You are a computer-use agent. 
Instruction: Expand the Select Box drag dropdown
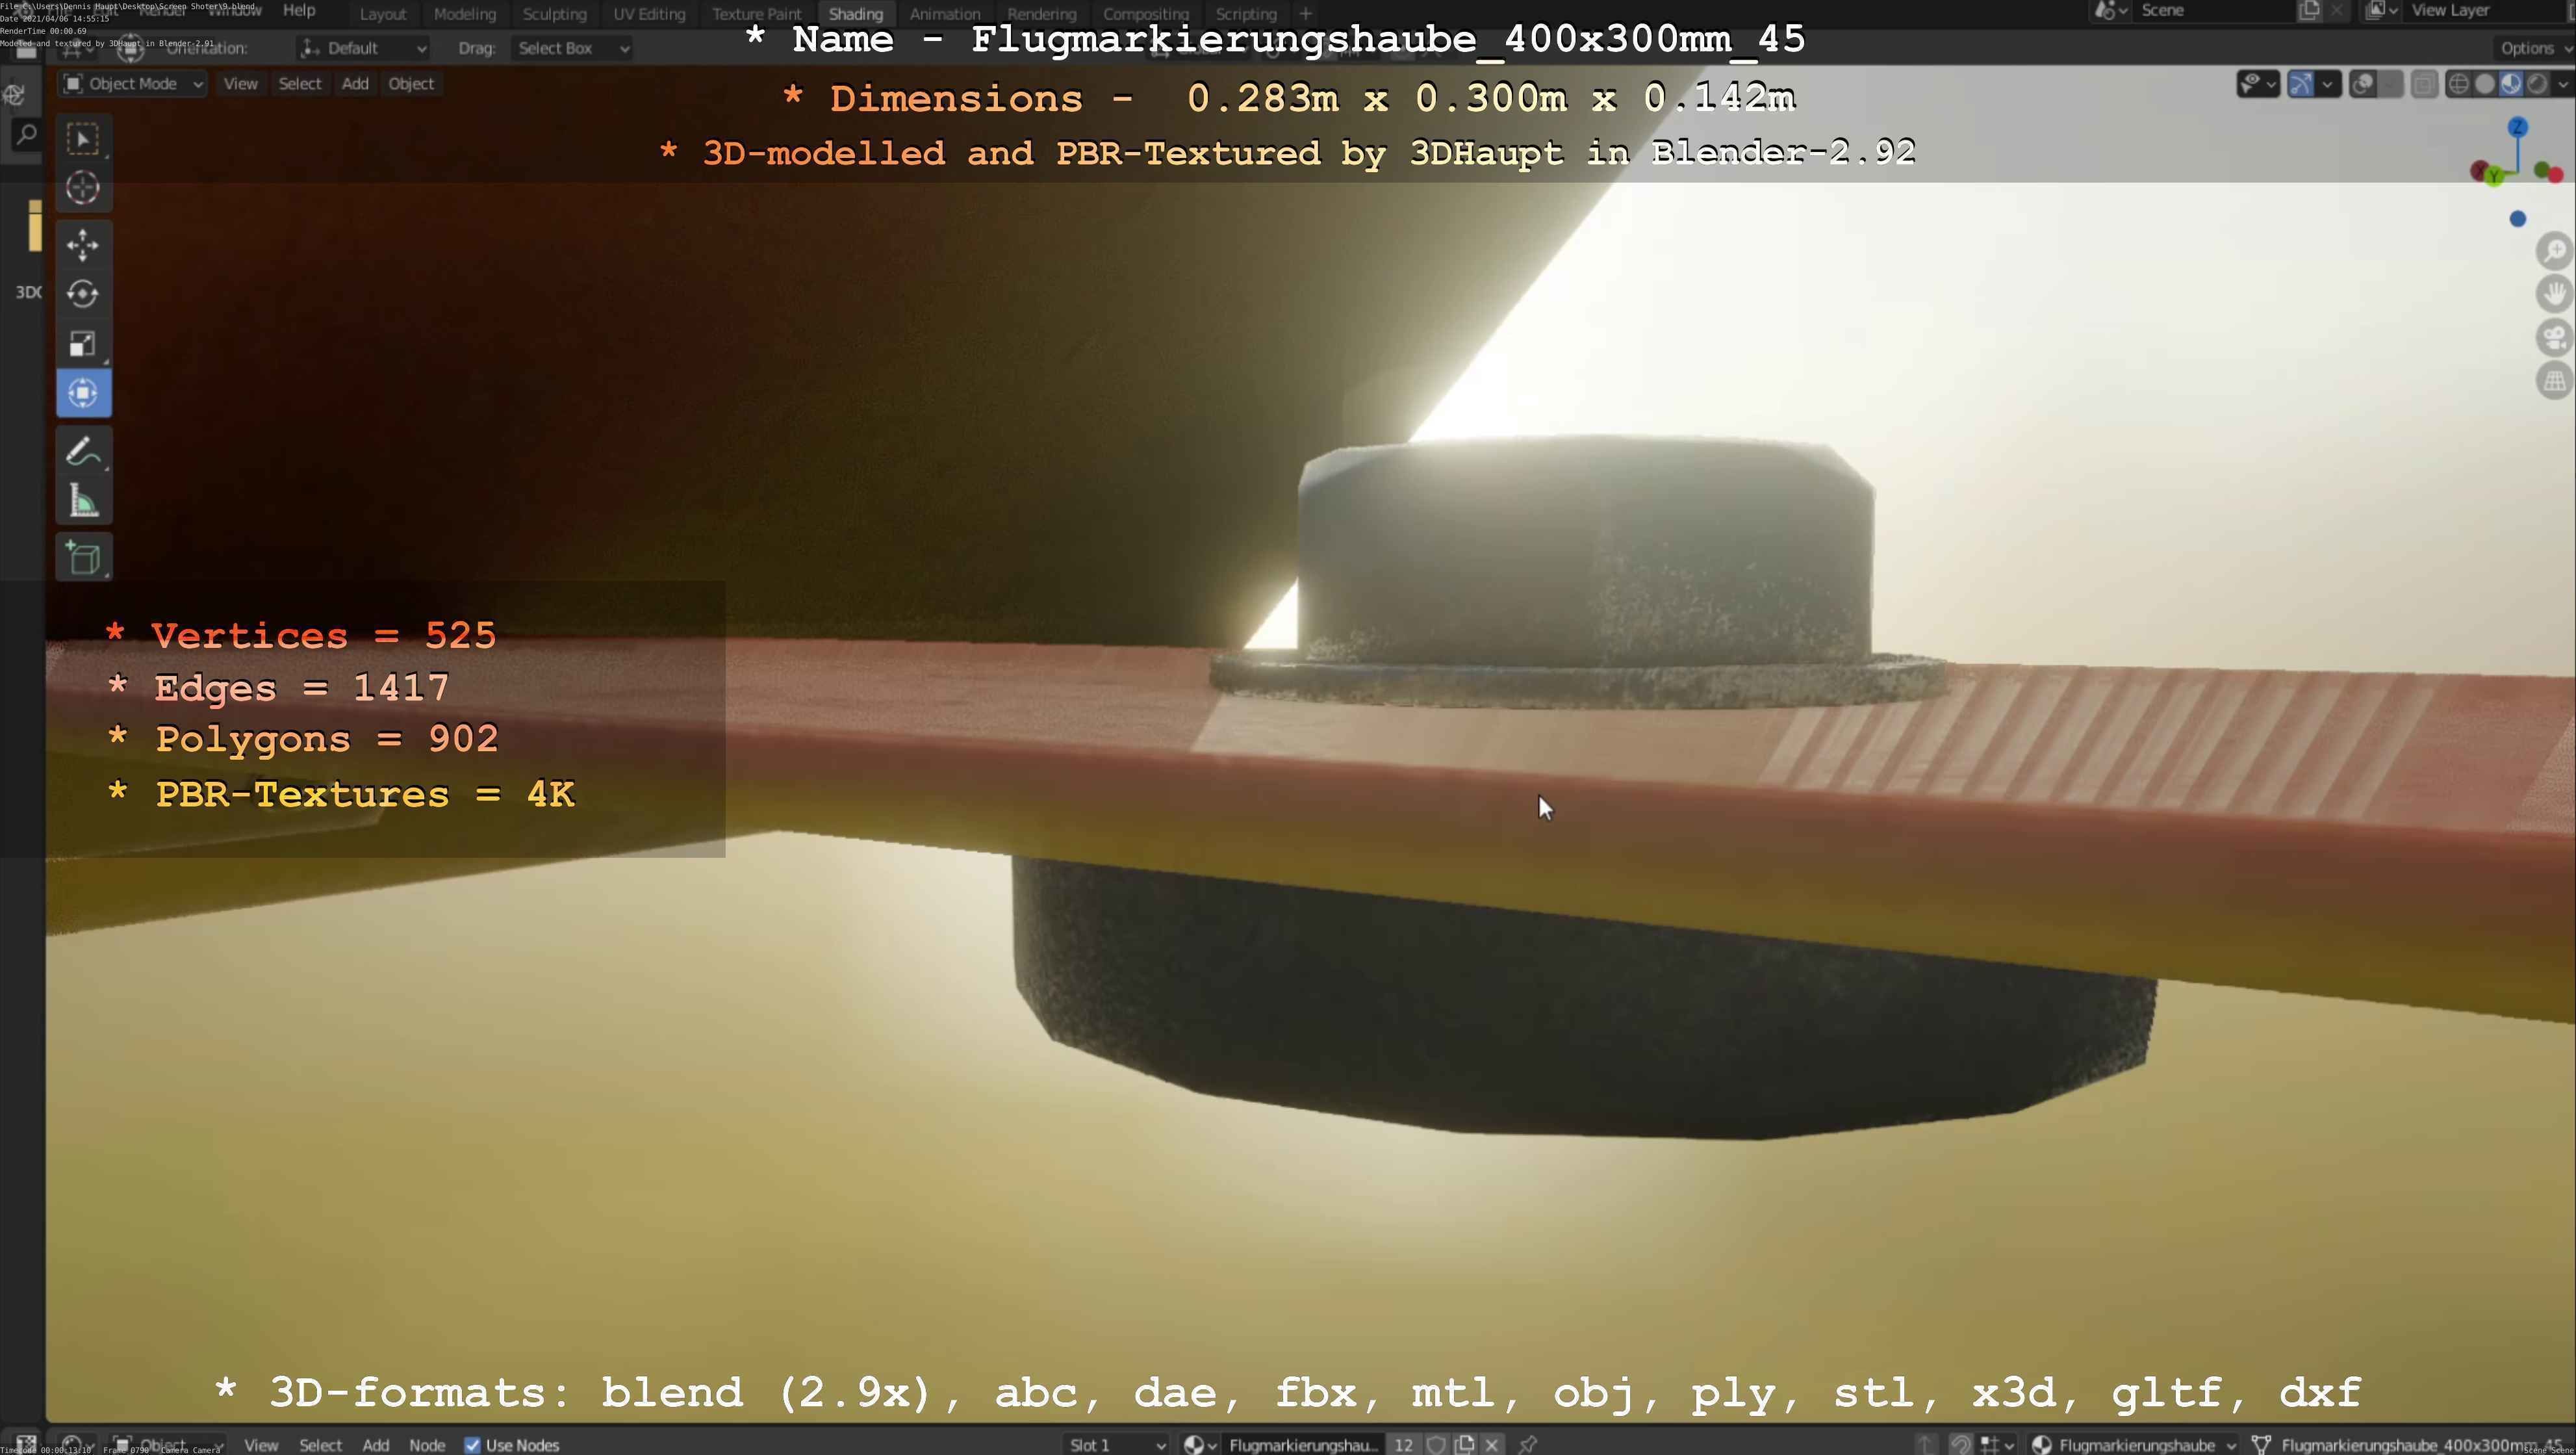[572, 48]
